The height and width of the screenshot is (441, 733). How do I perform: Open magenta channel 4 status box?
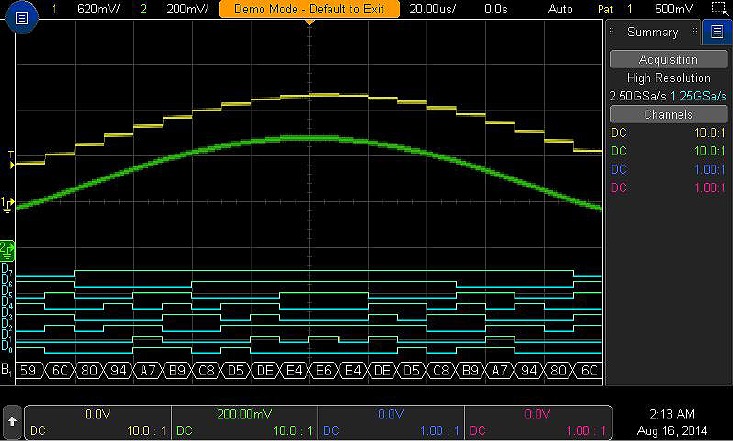(x=538, y=422)
